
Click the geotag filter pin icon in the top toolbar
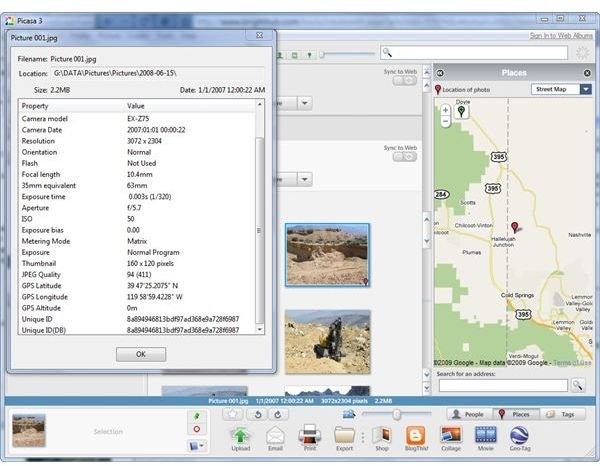tap(309, 55)
